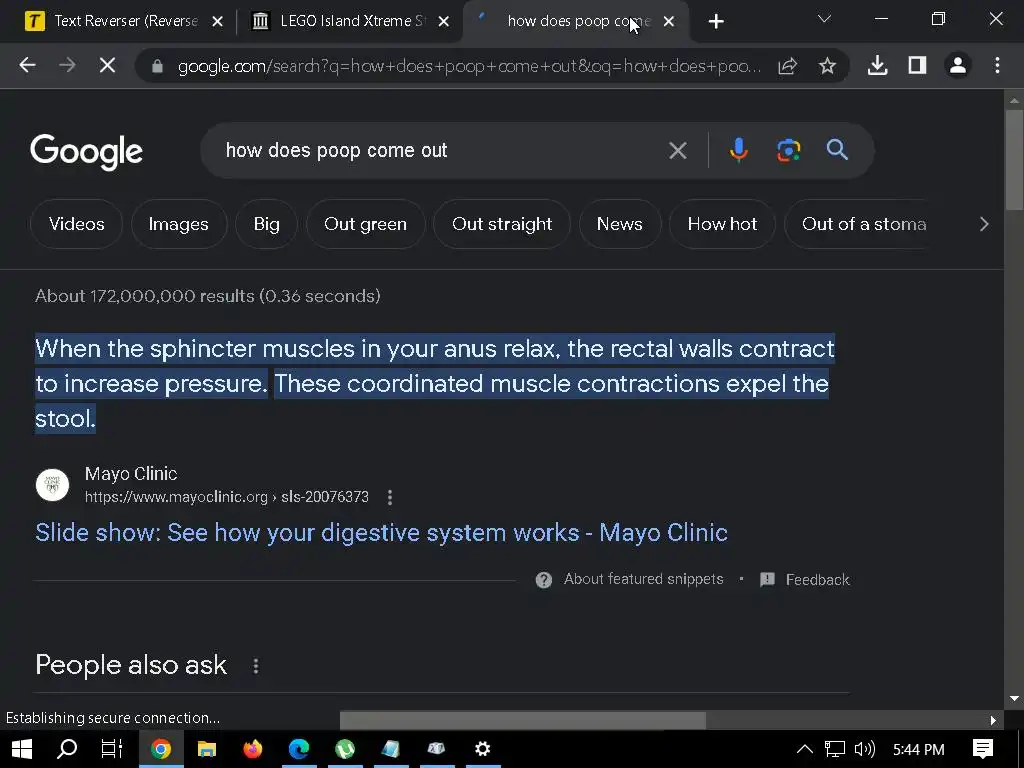The width and height of the screenshot is (1024, 768).
Task: Open volume control in system tray
Action: click(865, 749)
